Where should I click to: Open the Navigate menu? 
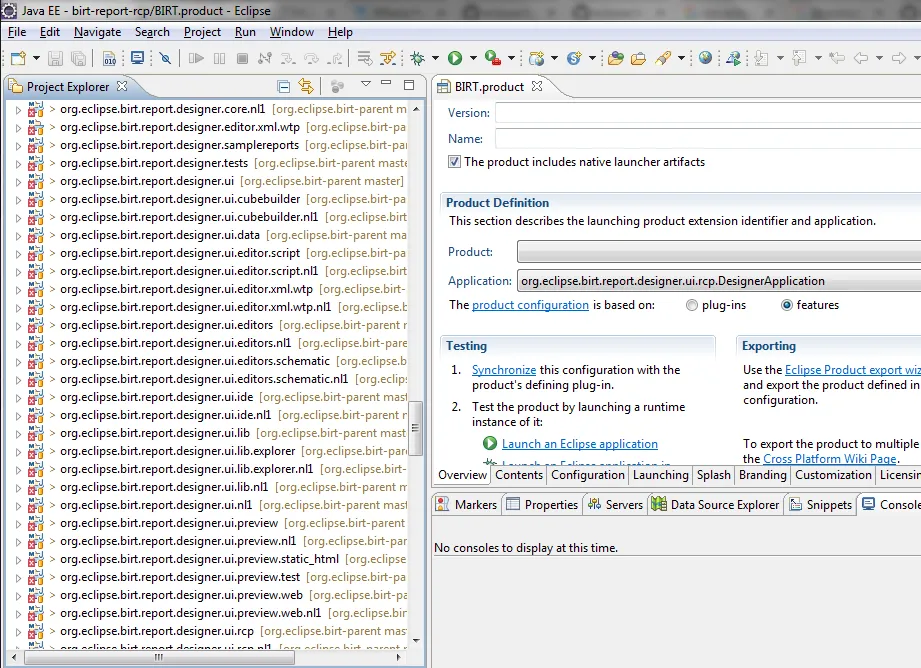[x=98, y=32]
